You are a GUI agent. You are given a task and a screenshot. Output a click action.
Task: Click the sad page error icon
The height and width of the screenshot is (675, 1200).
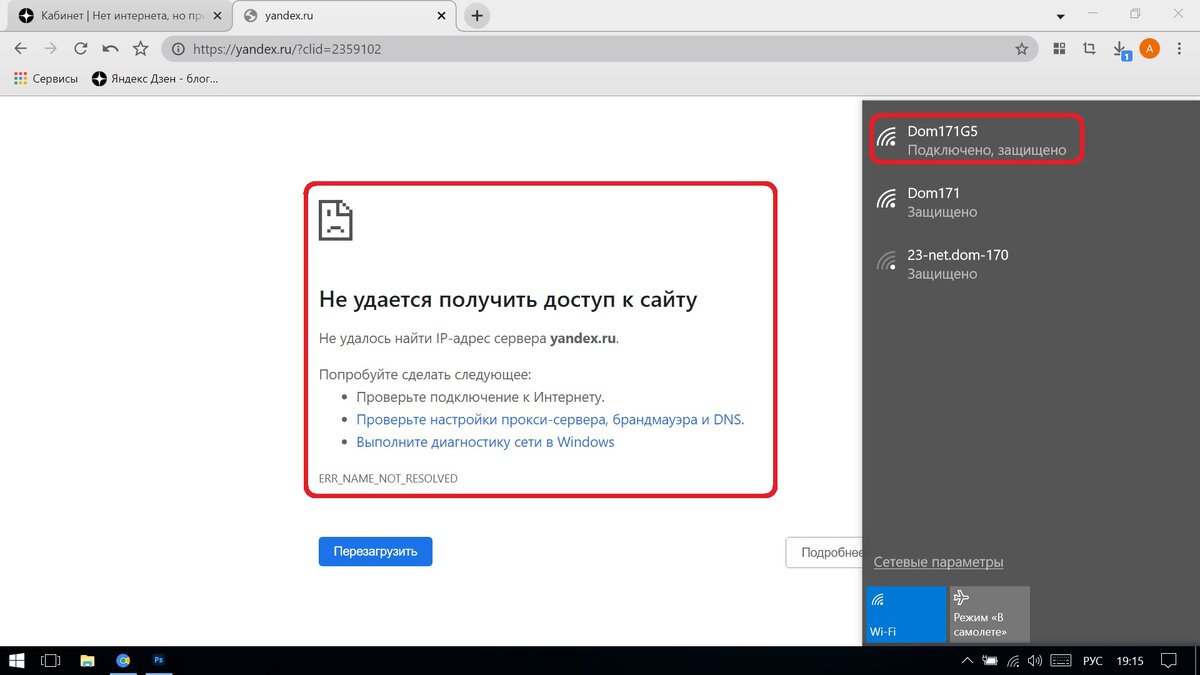[335, 220]
